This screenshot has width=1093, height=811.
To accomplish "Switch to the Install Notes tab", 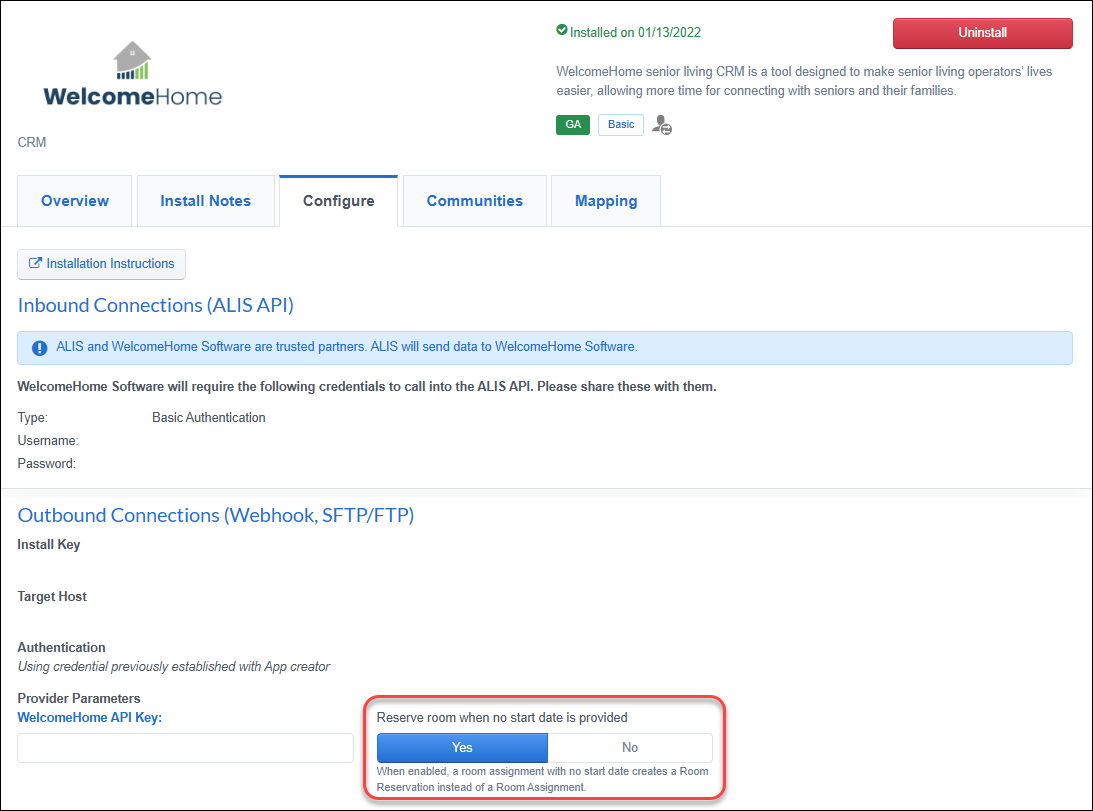I will [206, 201].
